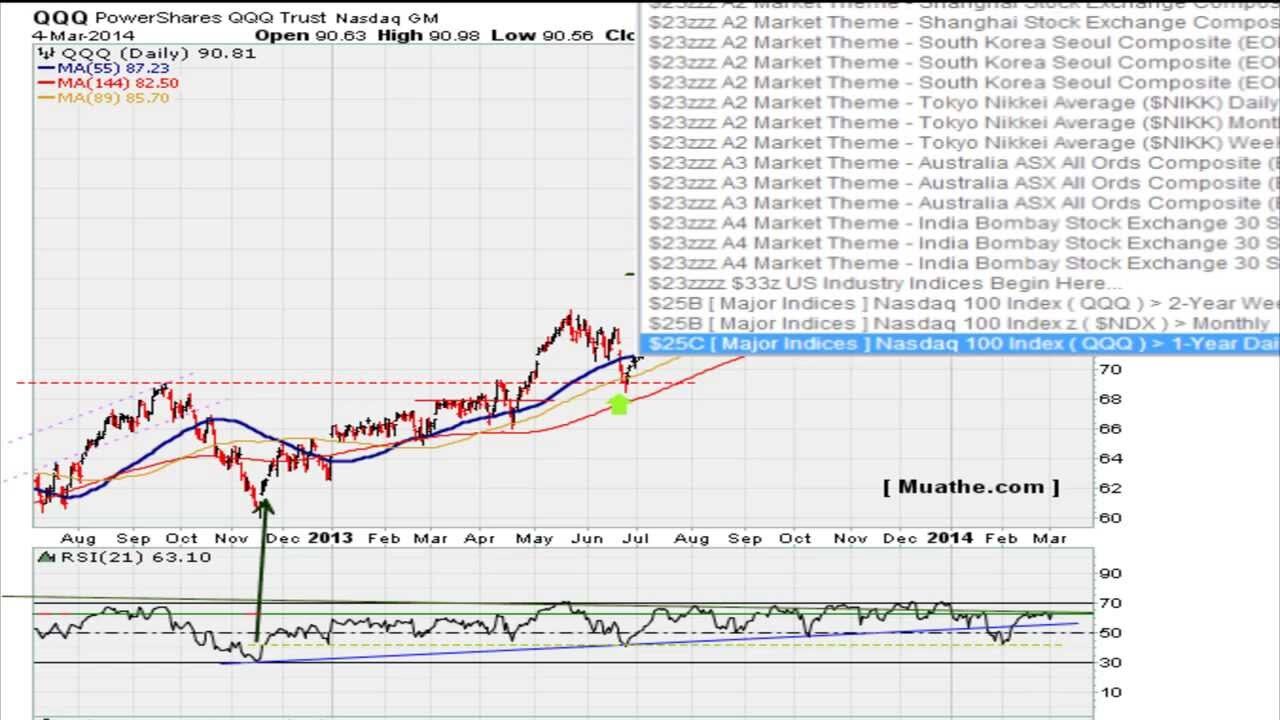Click the 60 price axis label
1280x720 pixels.
tap(1109, 518)
